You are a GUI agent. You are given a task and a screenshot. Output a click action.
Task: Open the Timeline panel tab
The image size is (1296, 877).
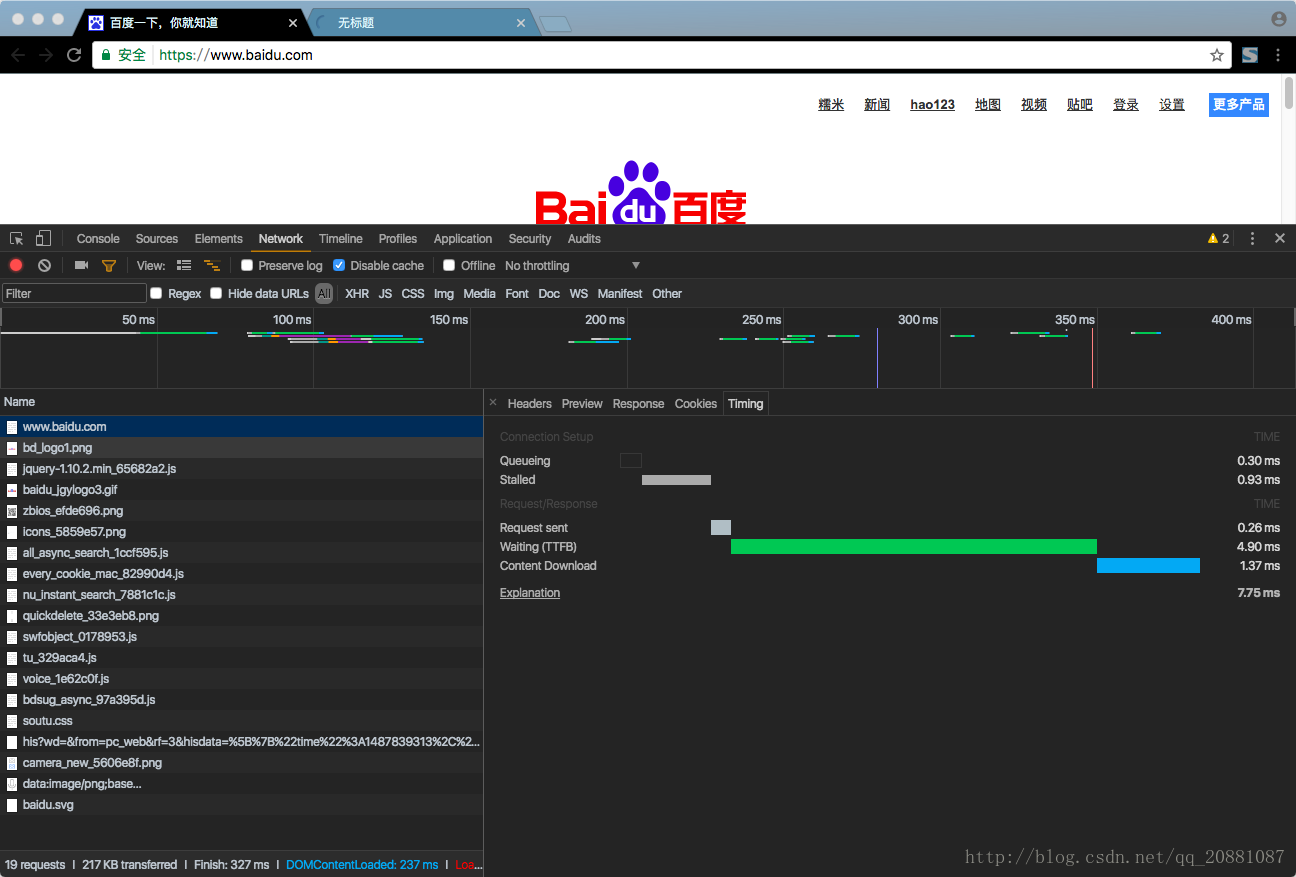coord(341,238)
